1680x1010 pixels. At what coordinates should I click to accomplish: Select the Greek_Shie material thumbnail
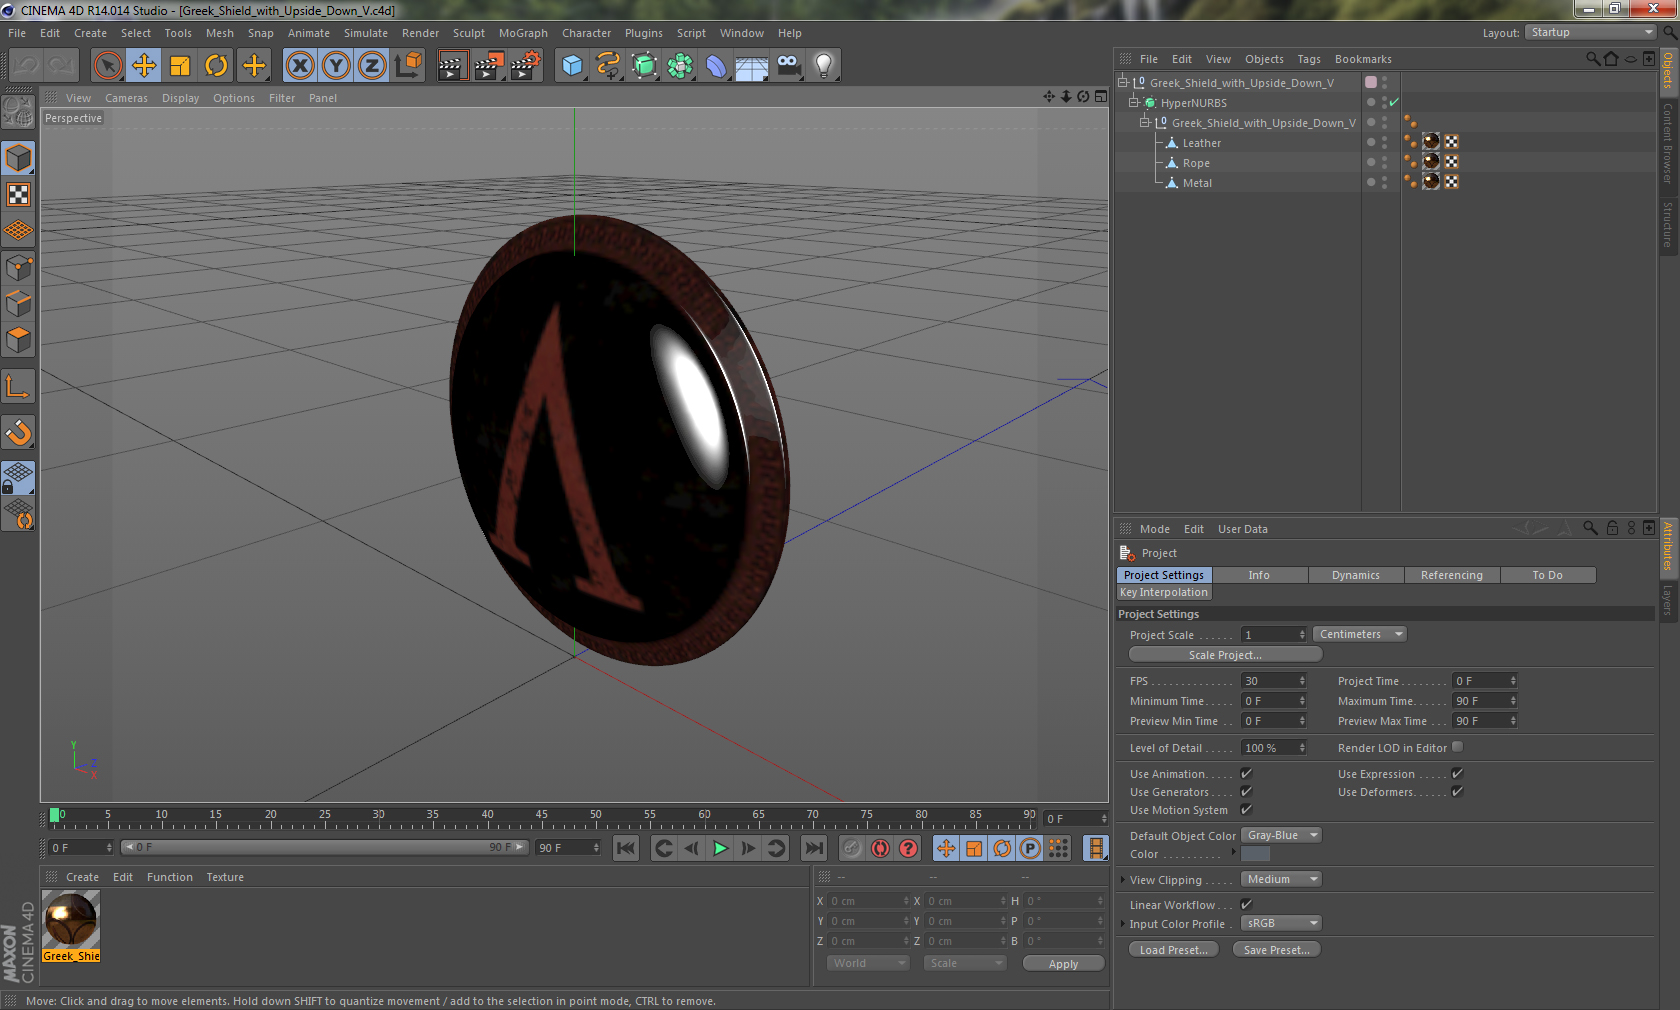coord(71,925)
